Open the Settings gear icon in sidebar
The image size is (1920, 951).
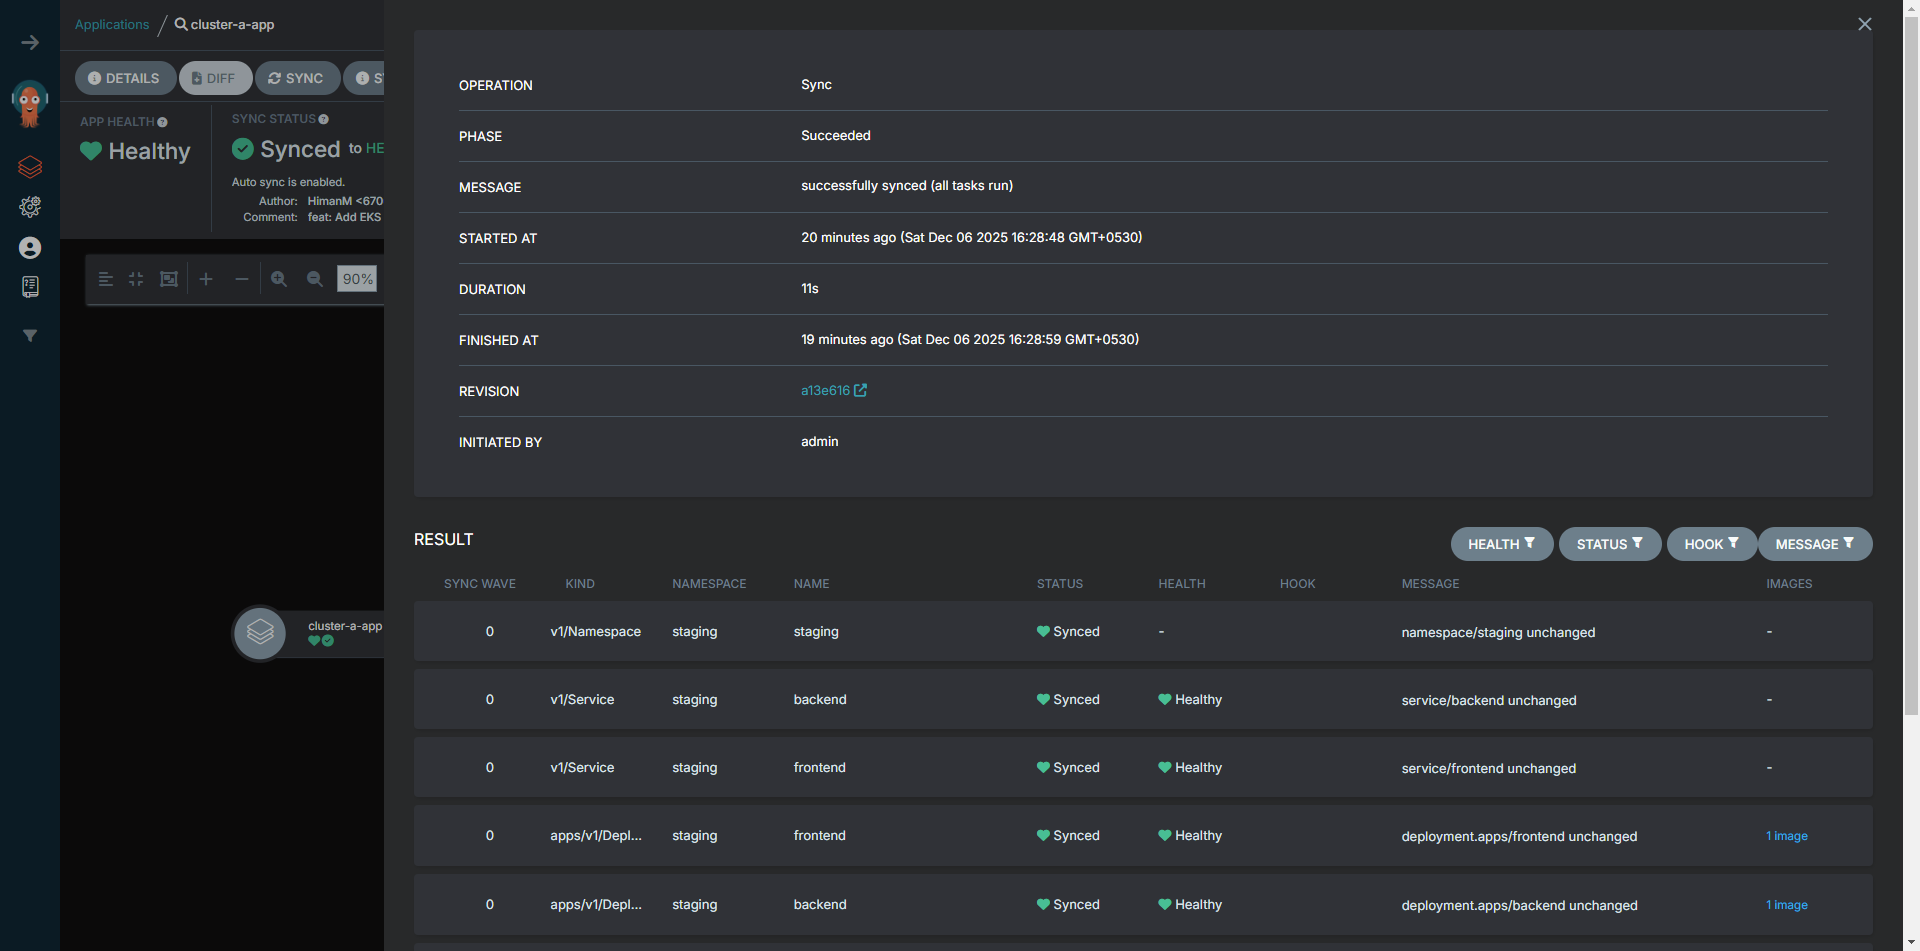coord(29,207)
